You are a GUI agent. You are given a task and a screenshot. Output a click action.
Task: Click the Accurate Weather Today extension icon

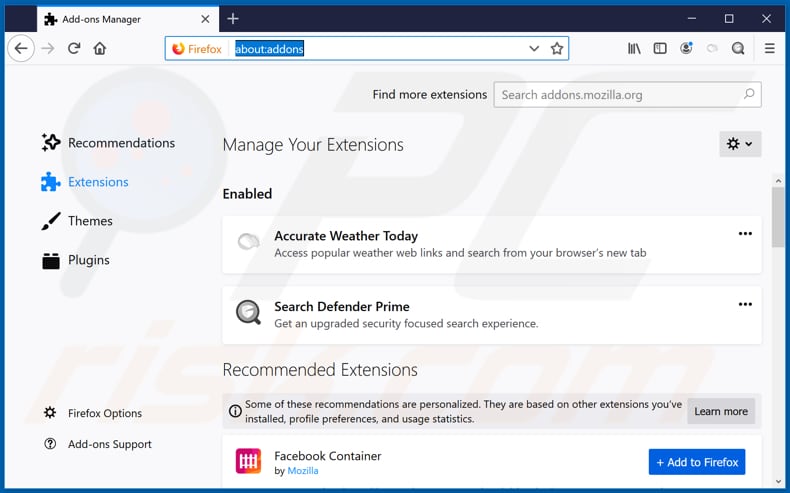click(x=248, y=242)
